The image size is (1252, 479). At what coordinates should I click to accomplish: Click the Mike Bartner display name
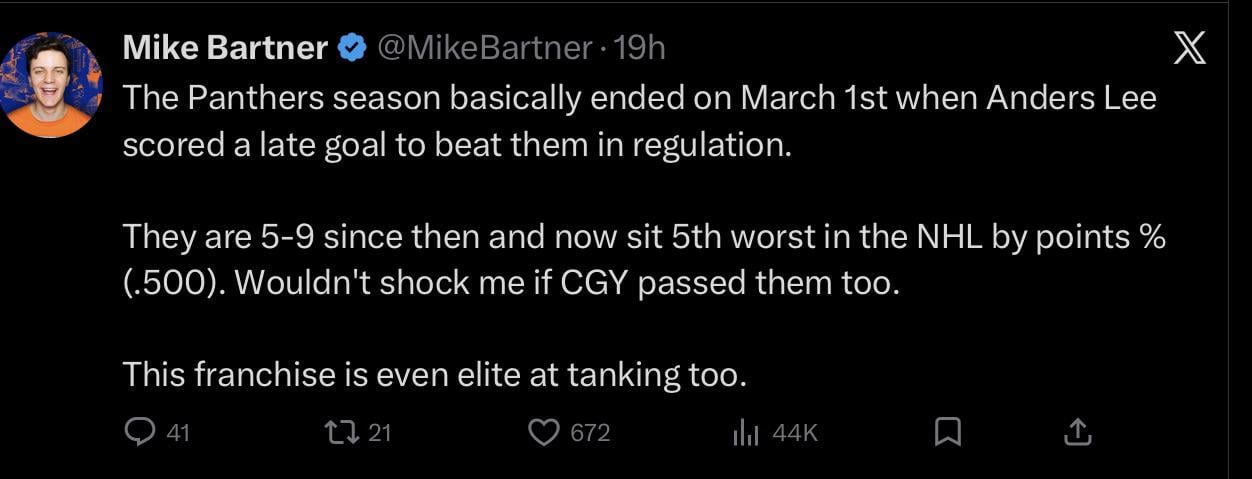tap(225, 48)
